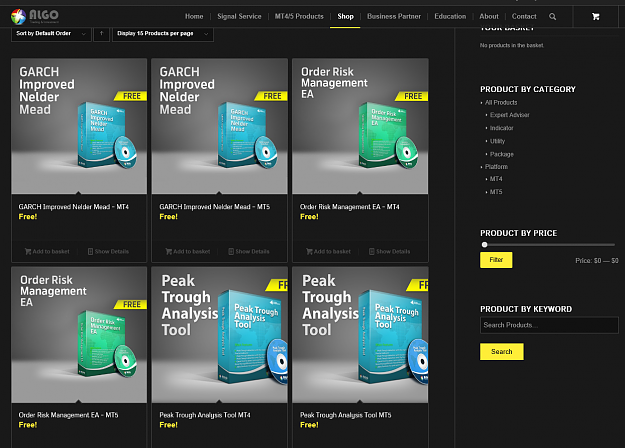Click 'Peak Trough Analysis Tool MT4' title
Image resolution: width=625 pixels, height=448 pixels.
click(x=205, y=415)
